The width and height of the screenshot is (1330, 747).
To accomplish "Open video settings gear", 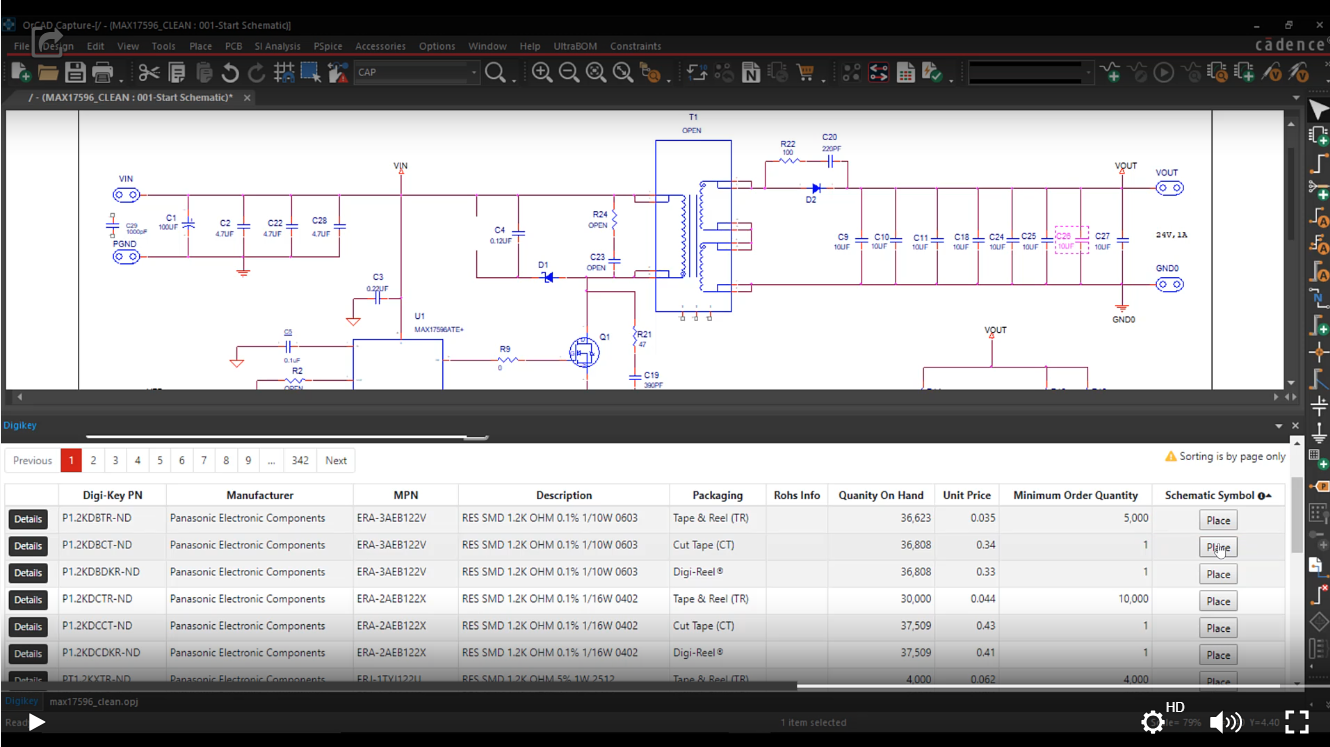I will point(1152,722).
